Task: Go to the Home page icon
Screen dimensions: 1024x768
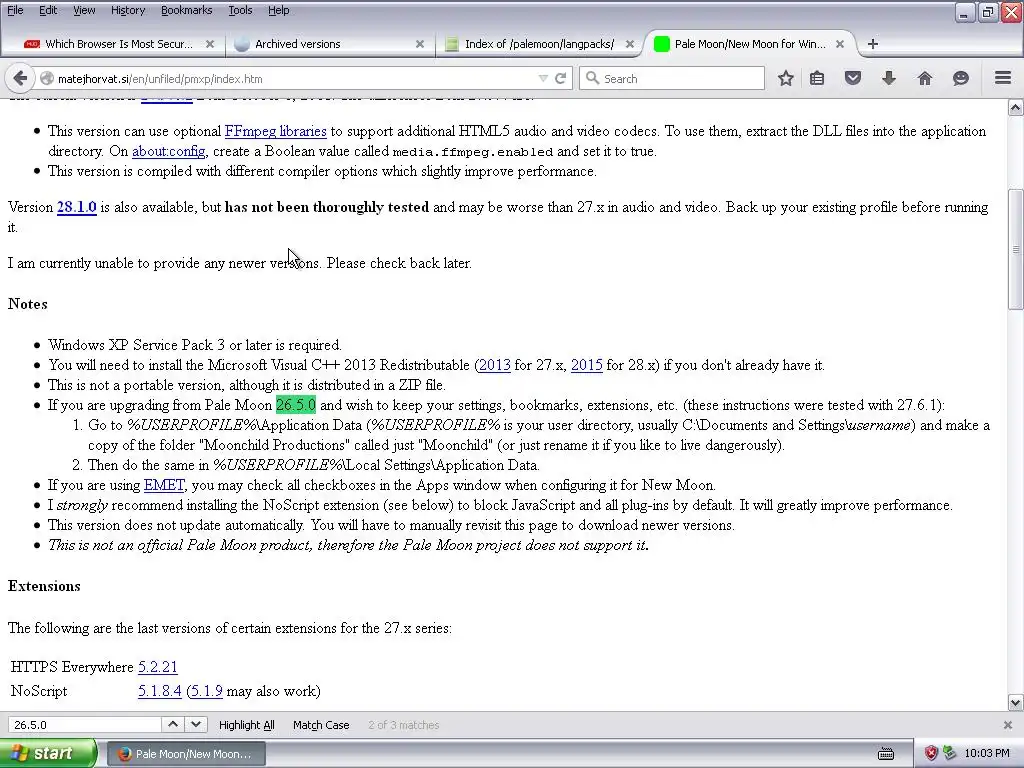Action: (x=925, y=78)
